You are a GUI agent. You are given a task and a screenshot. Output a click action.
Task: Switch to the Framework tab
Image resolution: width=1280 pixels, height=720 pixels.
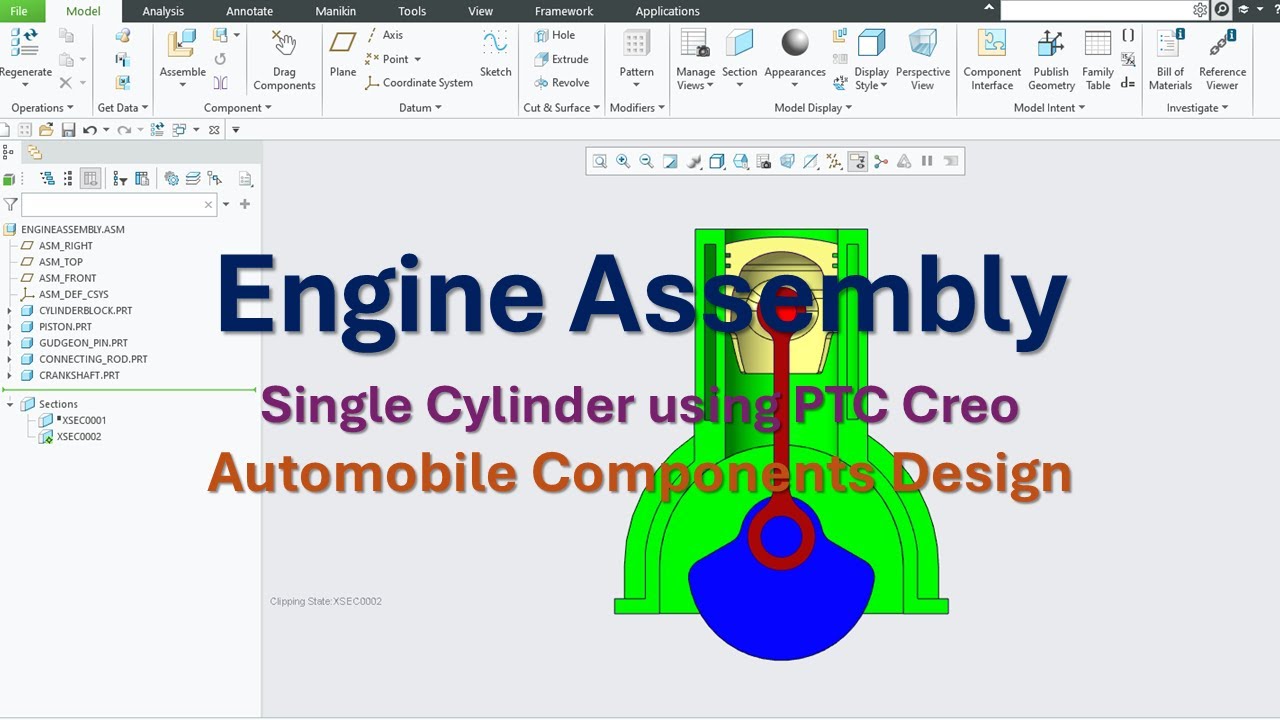[x=564, y=11]
